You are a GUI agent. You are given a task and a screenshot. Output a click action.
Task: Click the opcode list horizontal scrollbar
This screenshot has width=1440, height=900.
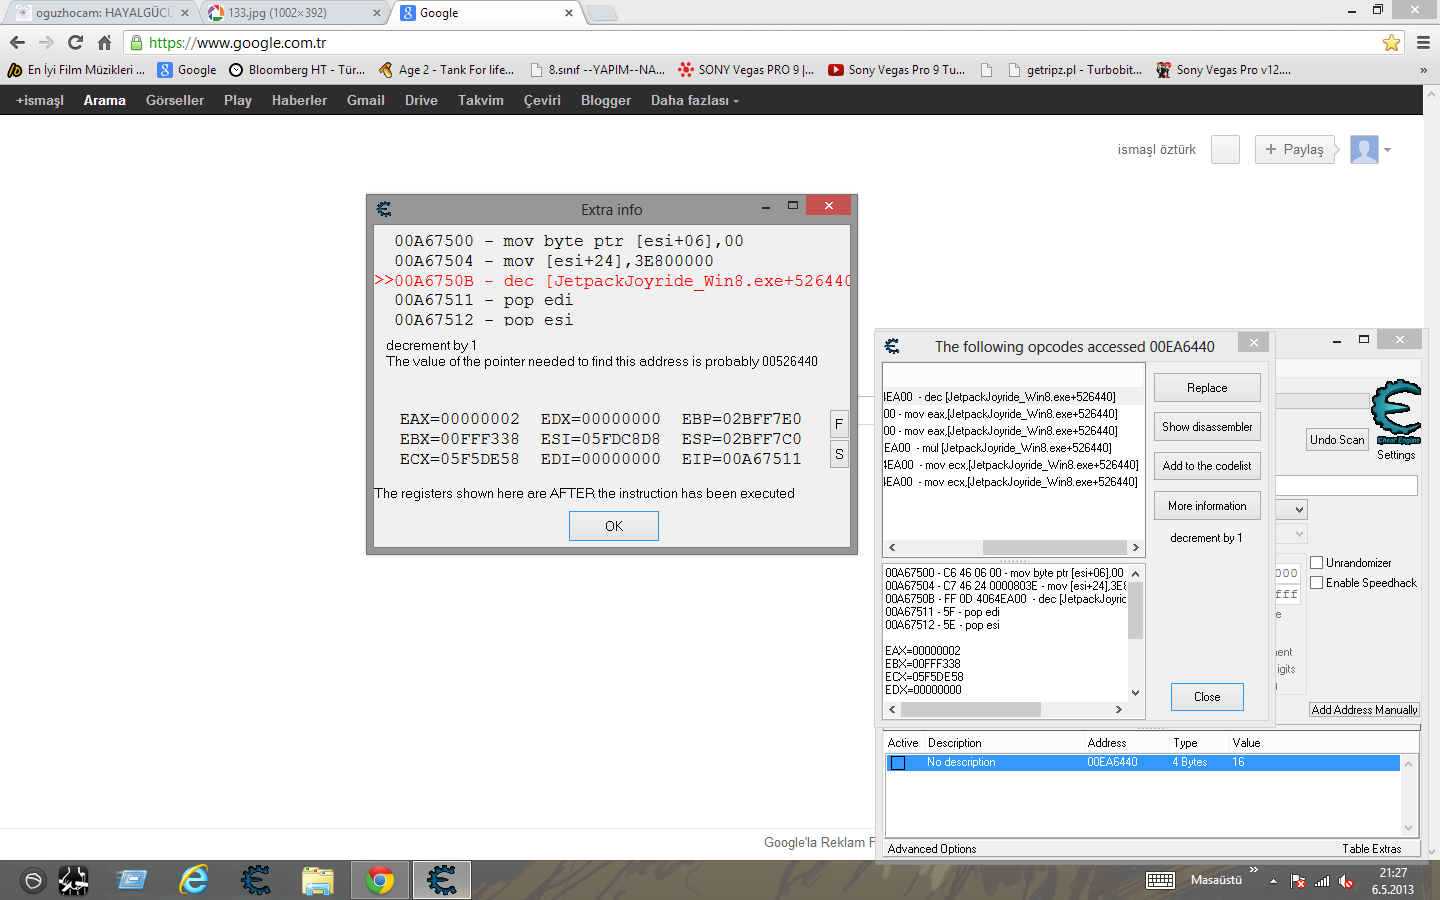[x=1012, y=548]
